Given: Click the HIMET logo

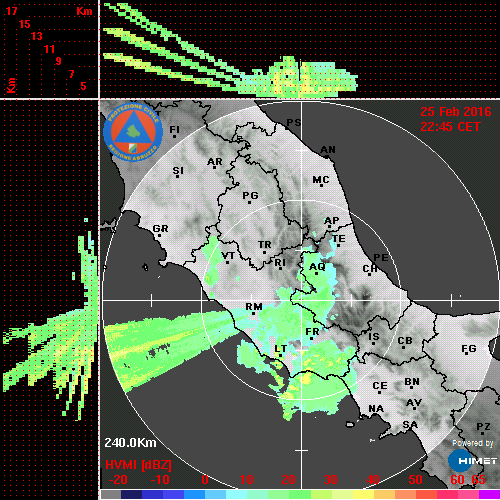Looking at the screenshot, I should [x=472, y=461].
